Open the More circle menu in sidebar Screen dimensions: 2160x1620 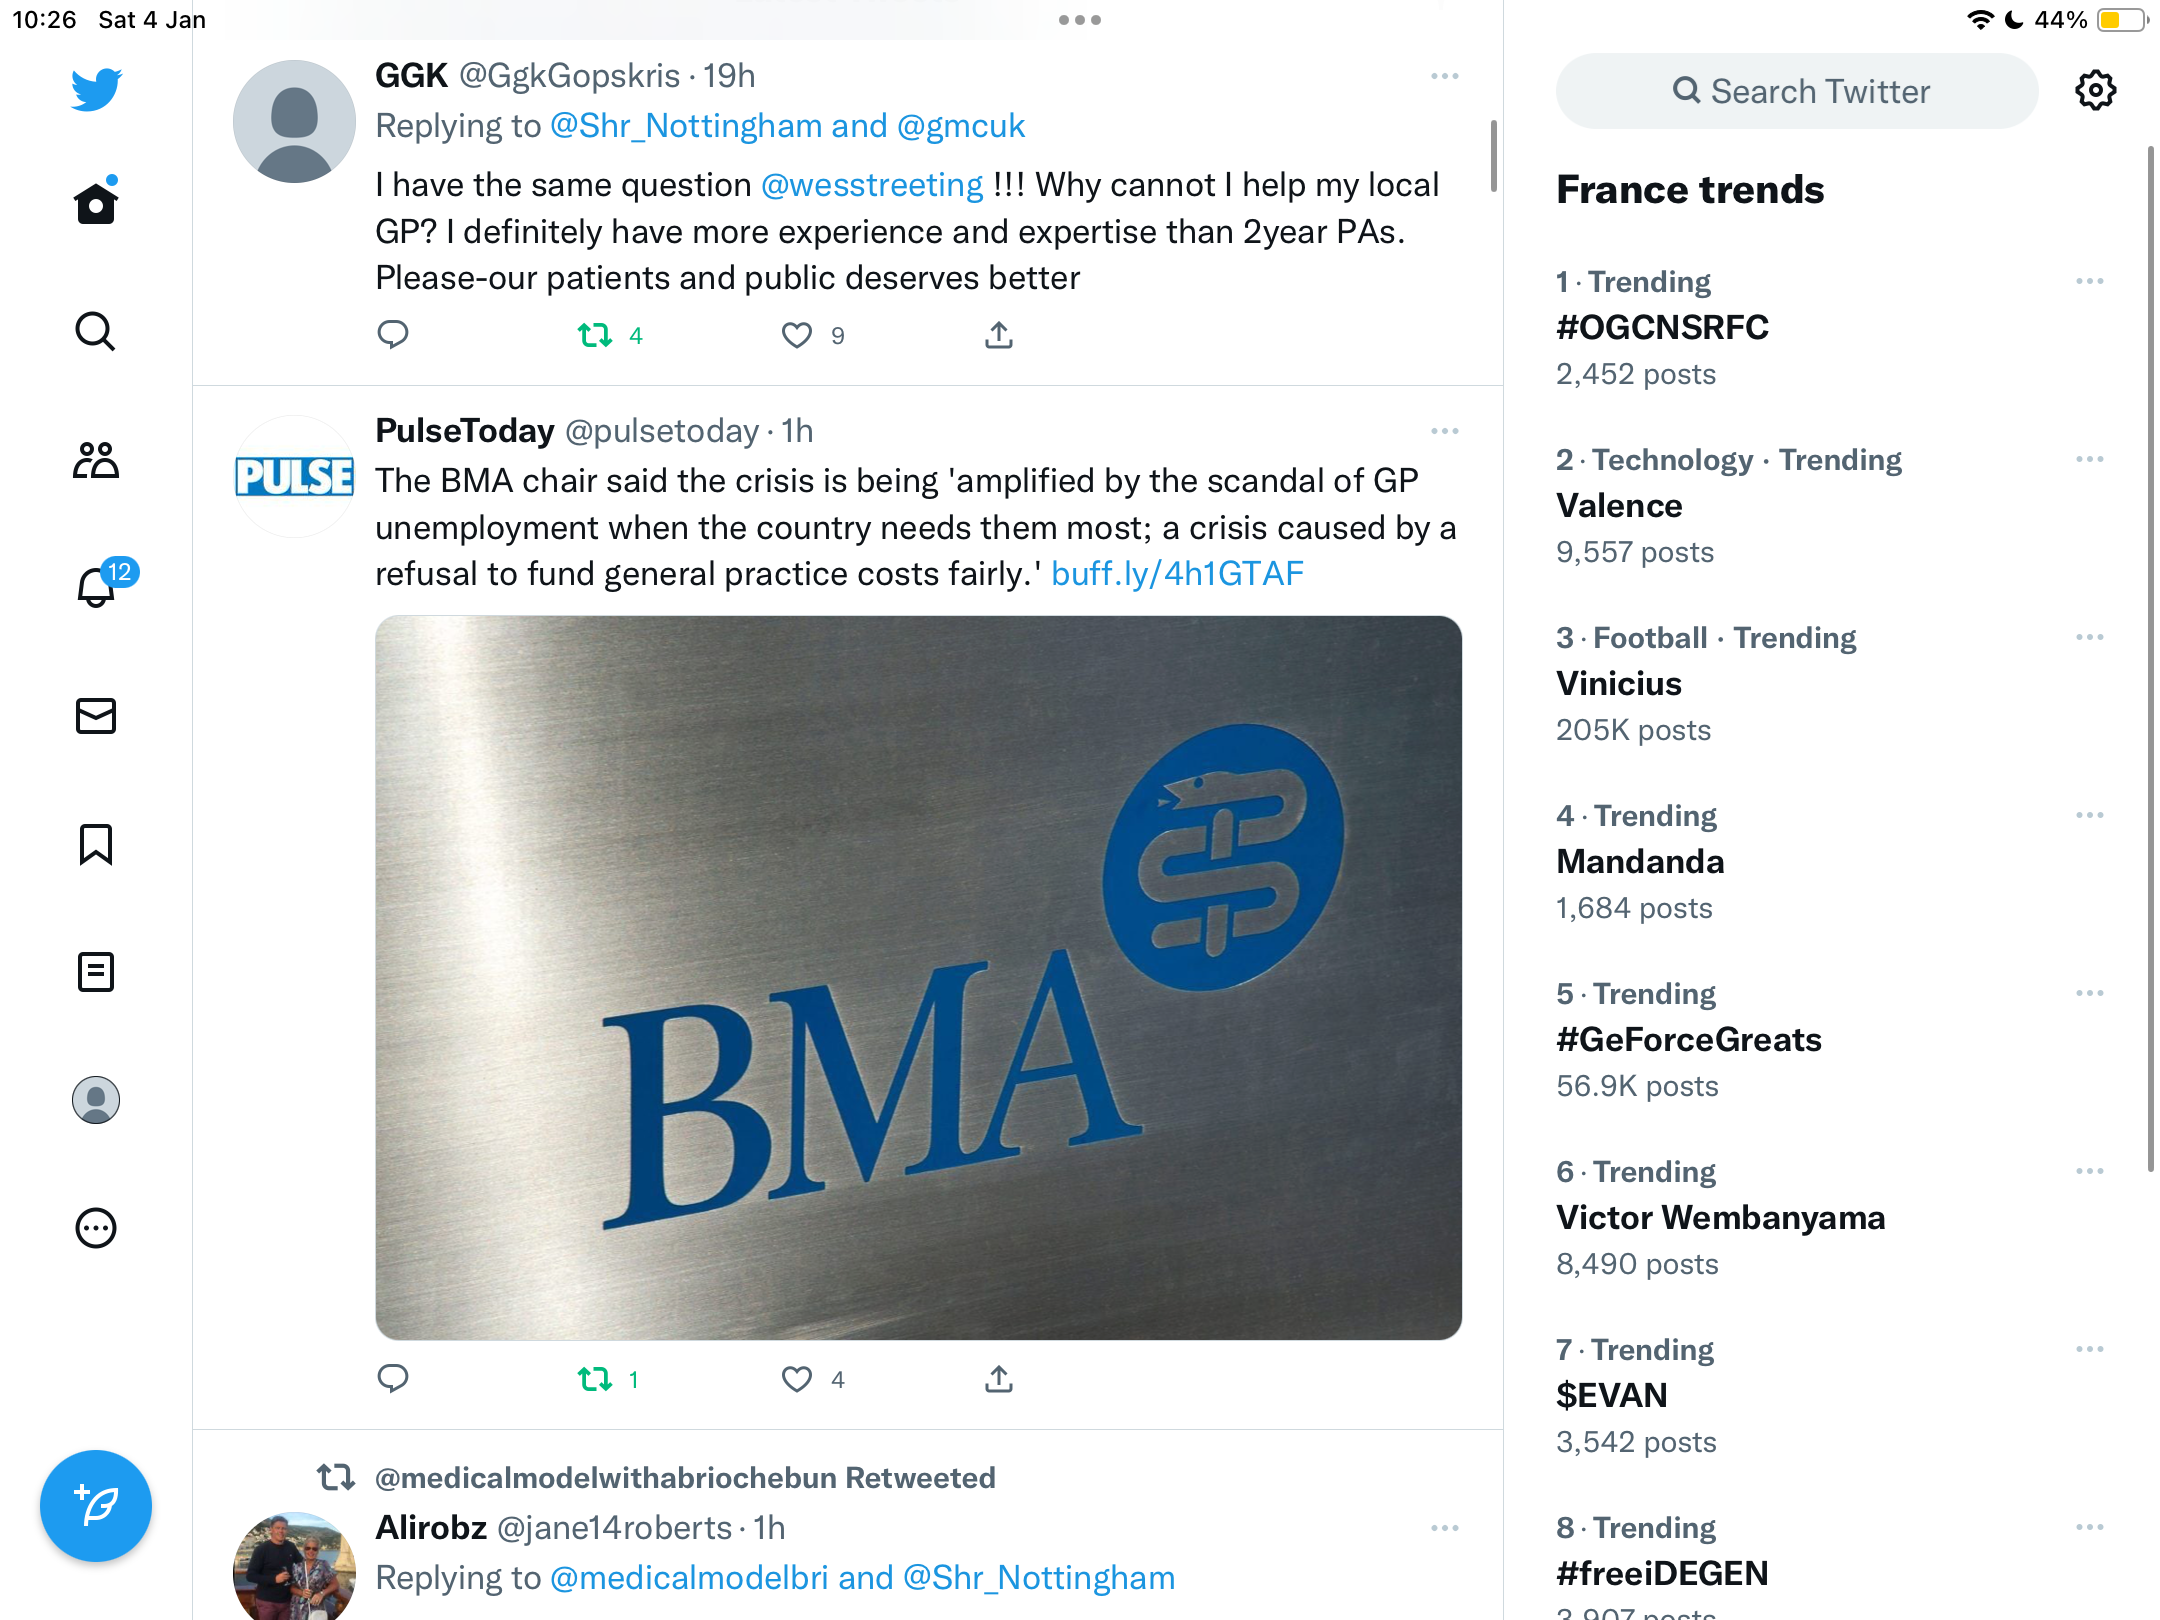pos(96,1228)
